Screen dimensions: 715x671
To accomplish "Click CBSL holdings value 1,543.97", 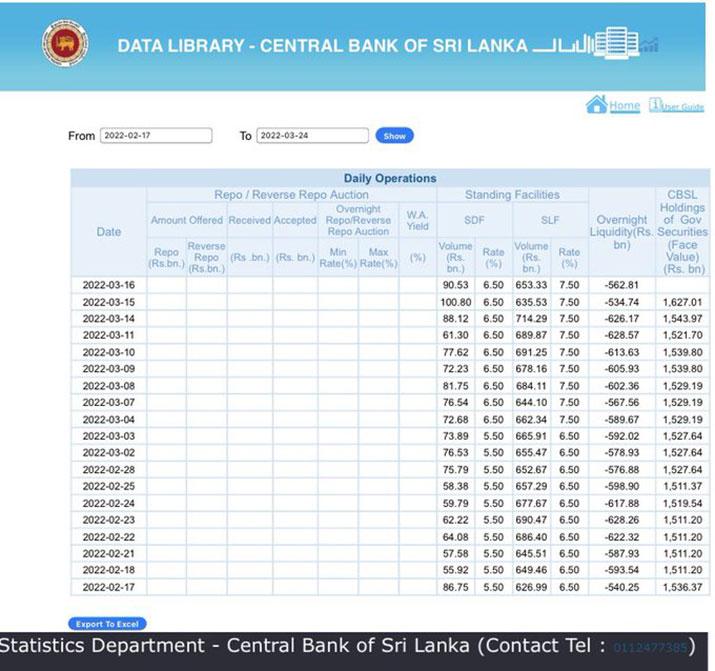I will pos(682,319).
